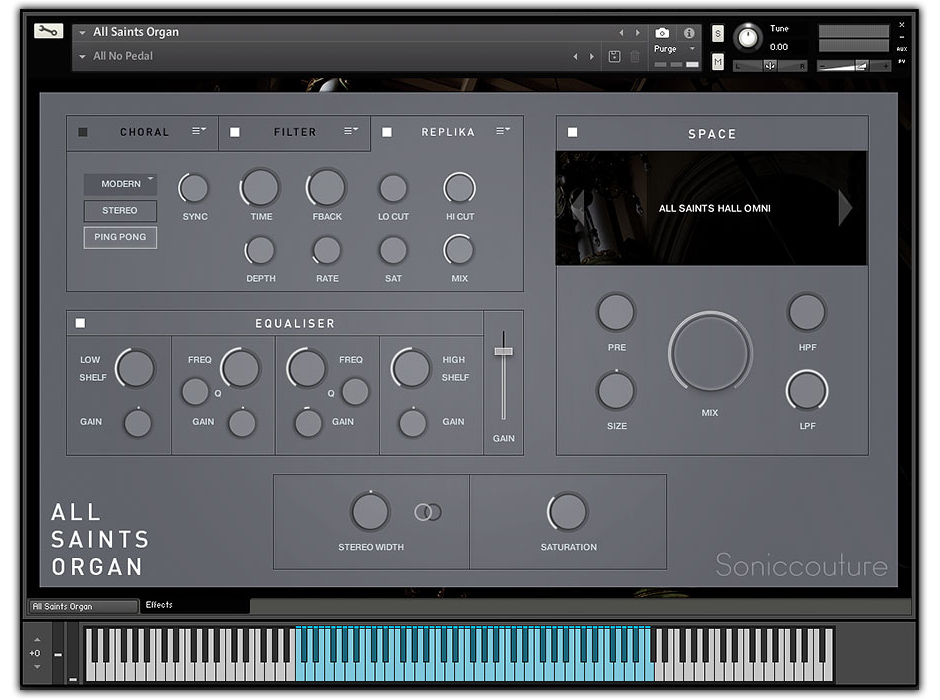Click the Space HPF knob
The height and width of the screenshot is (700, 940).
tap(807, 312)
